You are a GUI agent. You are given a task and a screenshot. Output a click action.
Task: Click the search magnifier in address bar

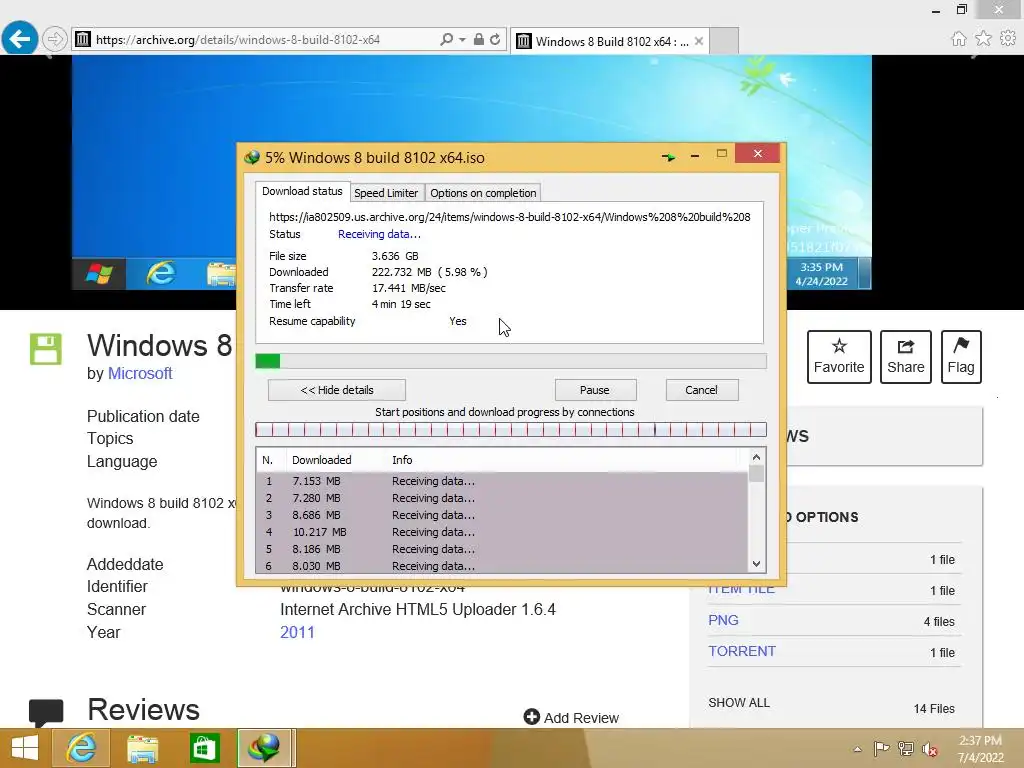point(447,39)
